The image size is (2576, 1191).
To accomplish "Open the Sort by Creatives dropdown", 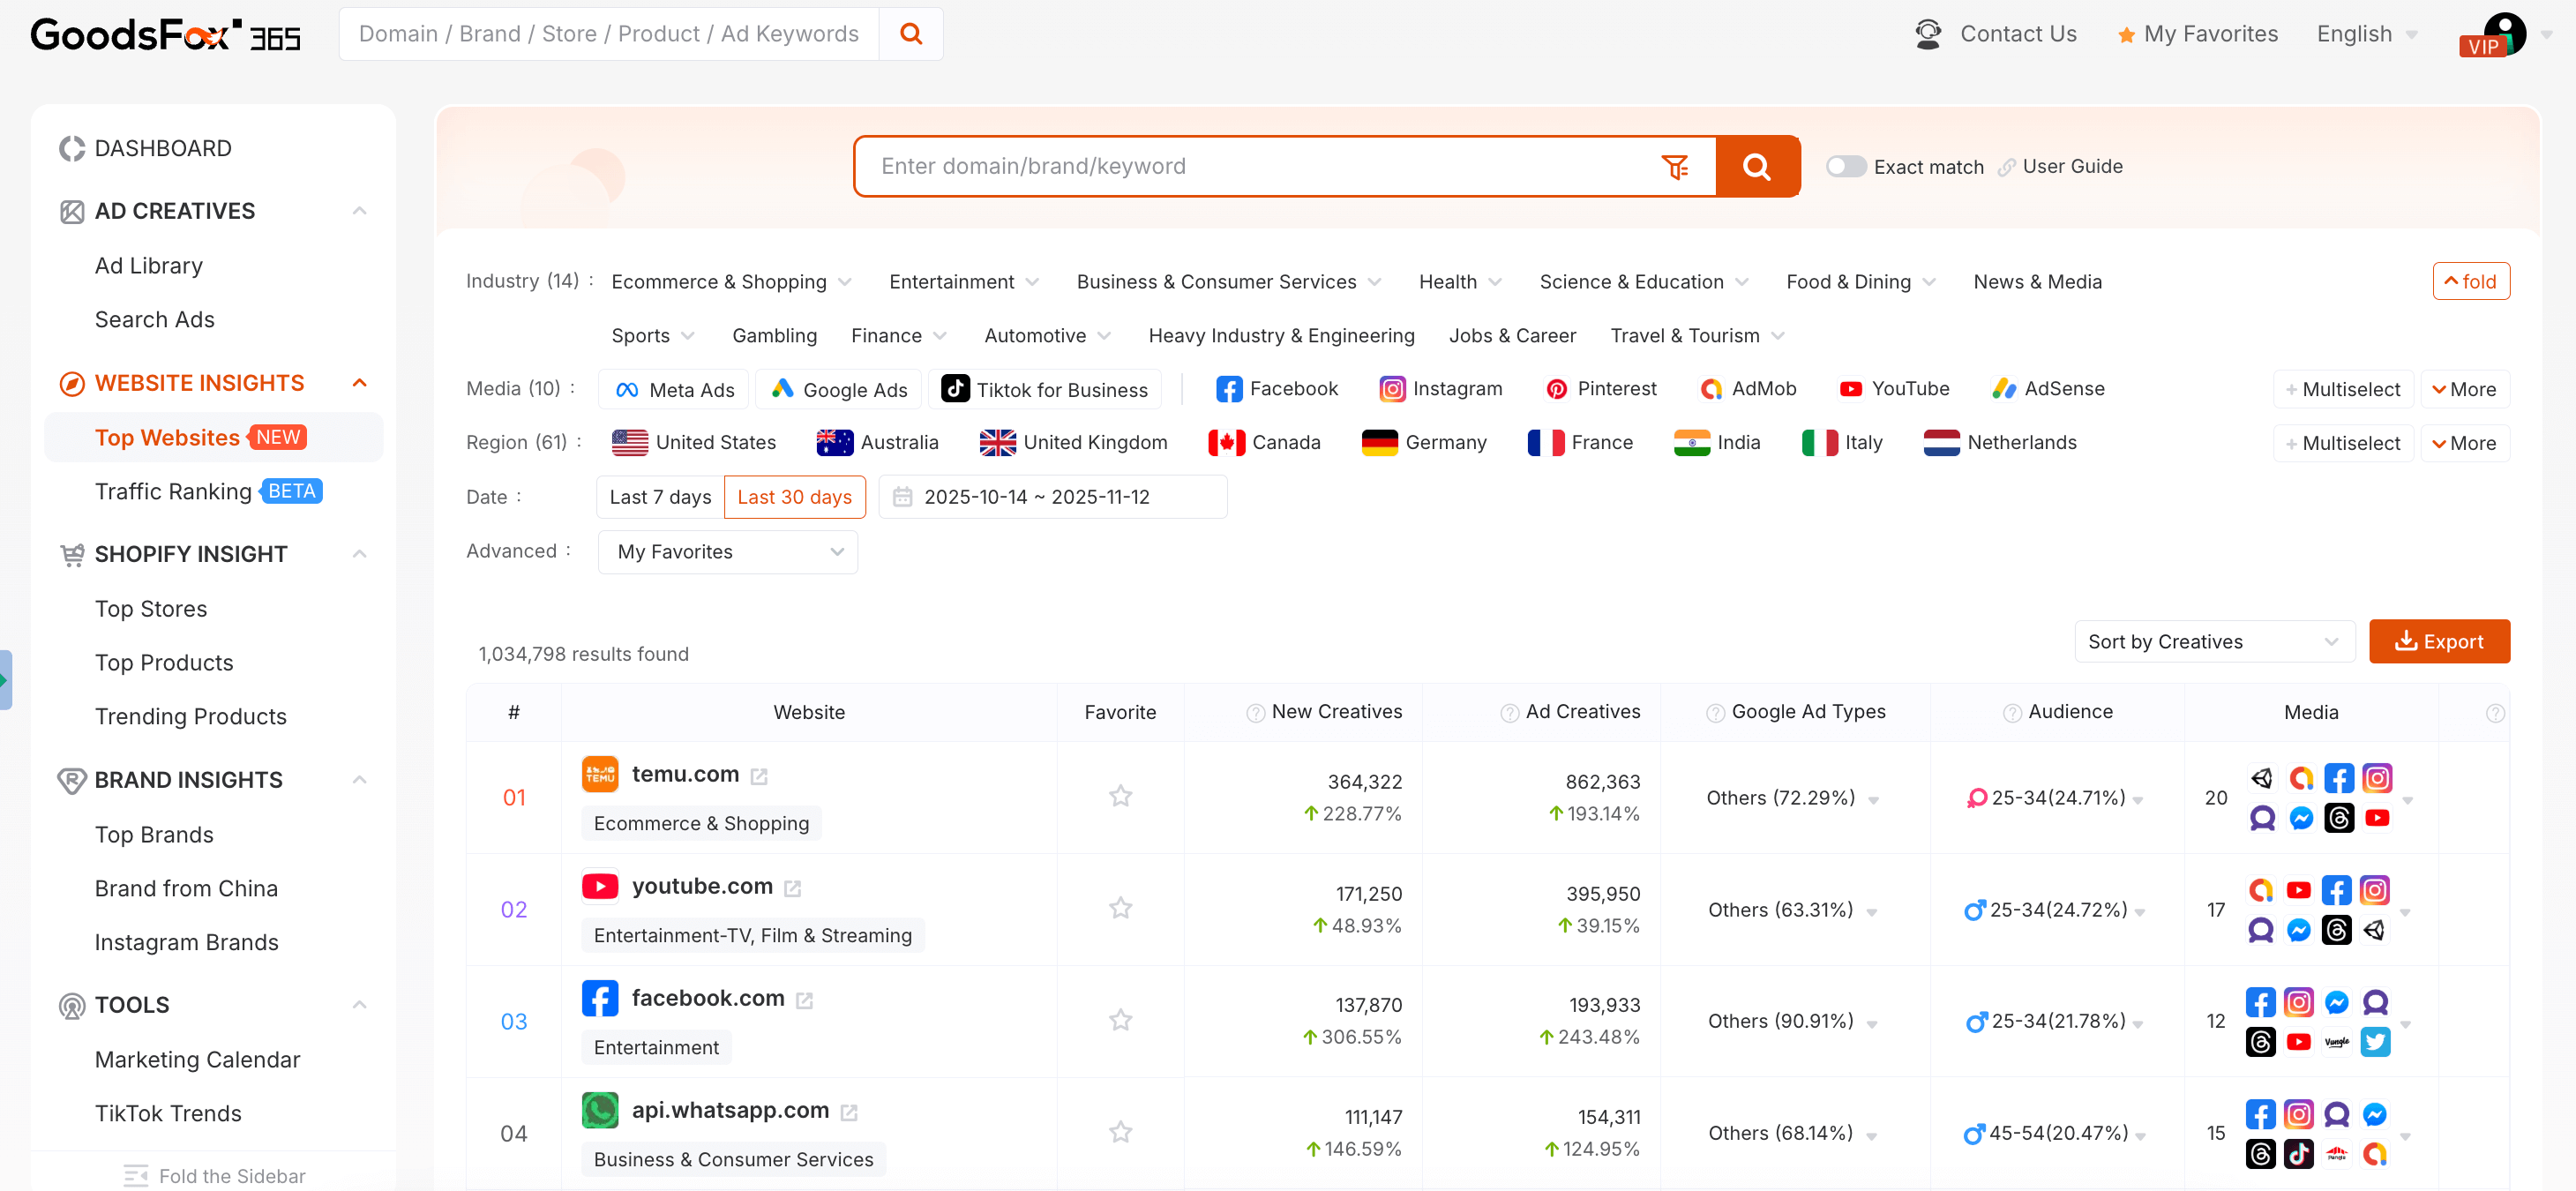I will (2213, 642).
